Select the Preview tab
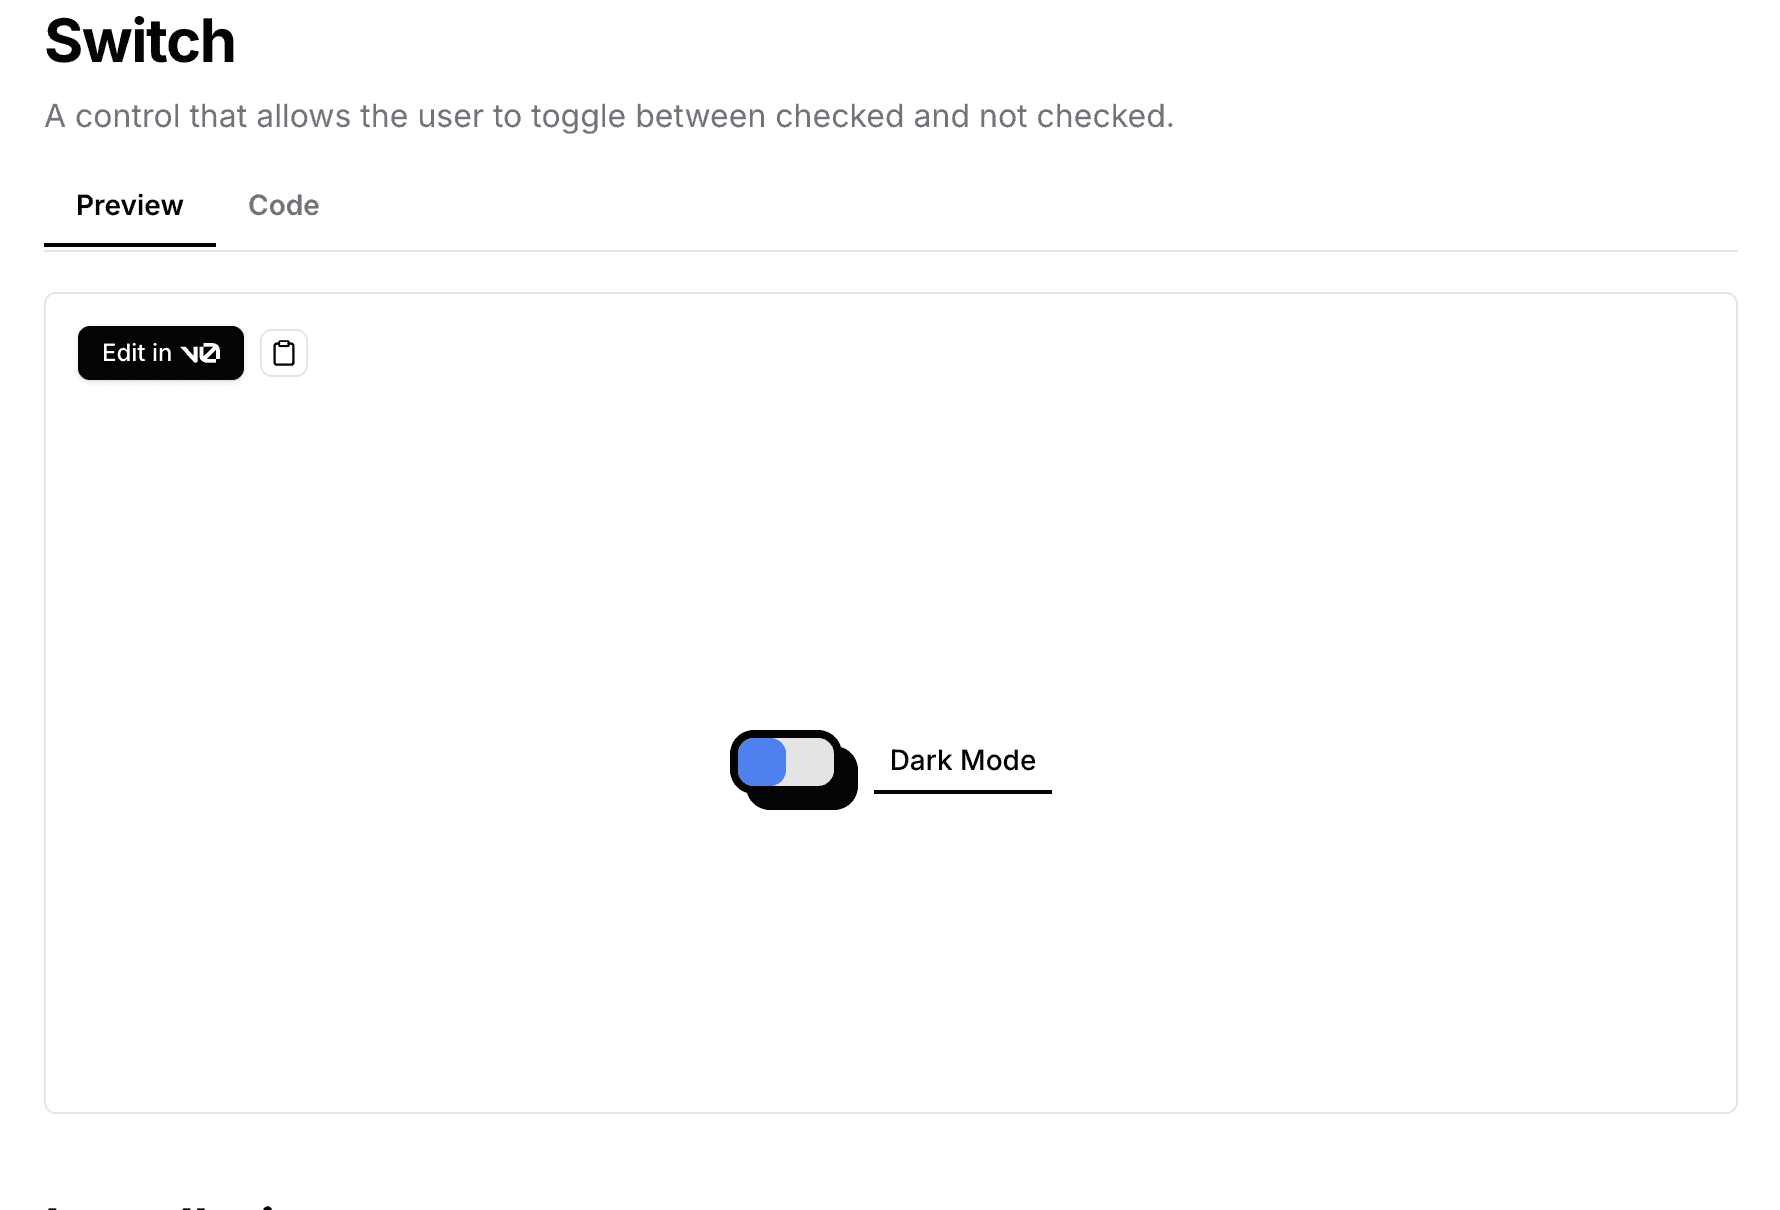This screenshot has width=1780, height=1210. tap(130, 206)
